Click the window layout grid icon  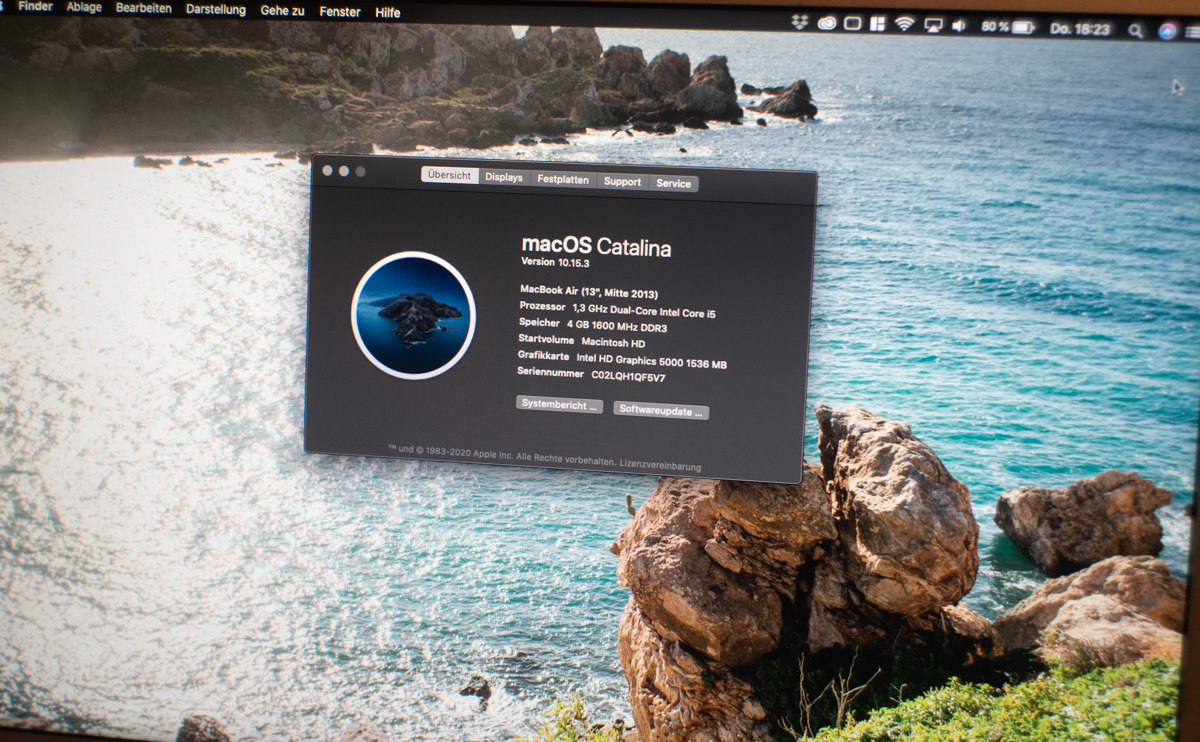click(x=878, y=24)
